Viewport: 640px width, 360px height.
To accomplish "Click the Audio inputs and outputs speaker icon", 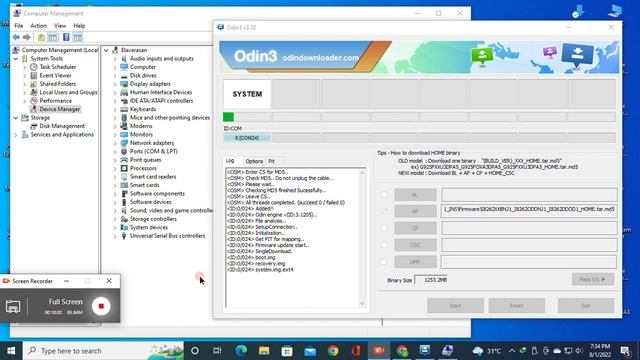I will tap(124, 58).
